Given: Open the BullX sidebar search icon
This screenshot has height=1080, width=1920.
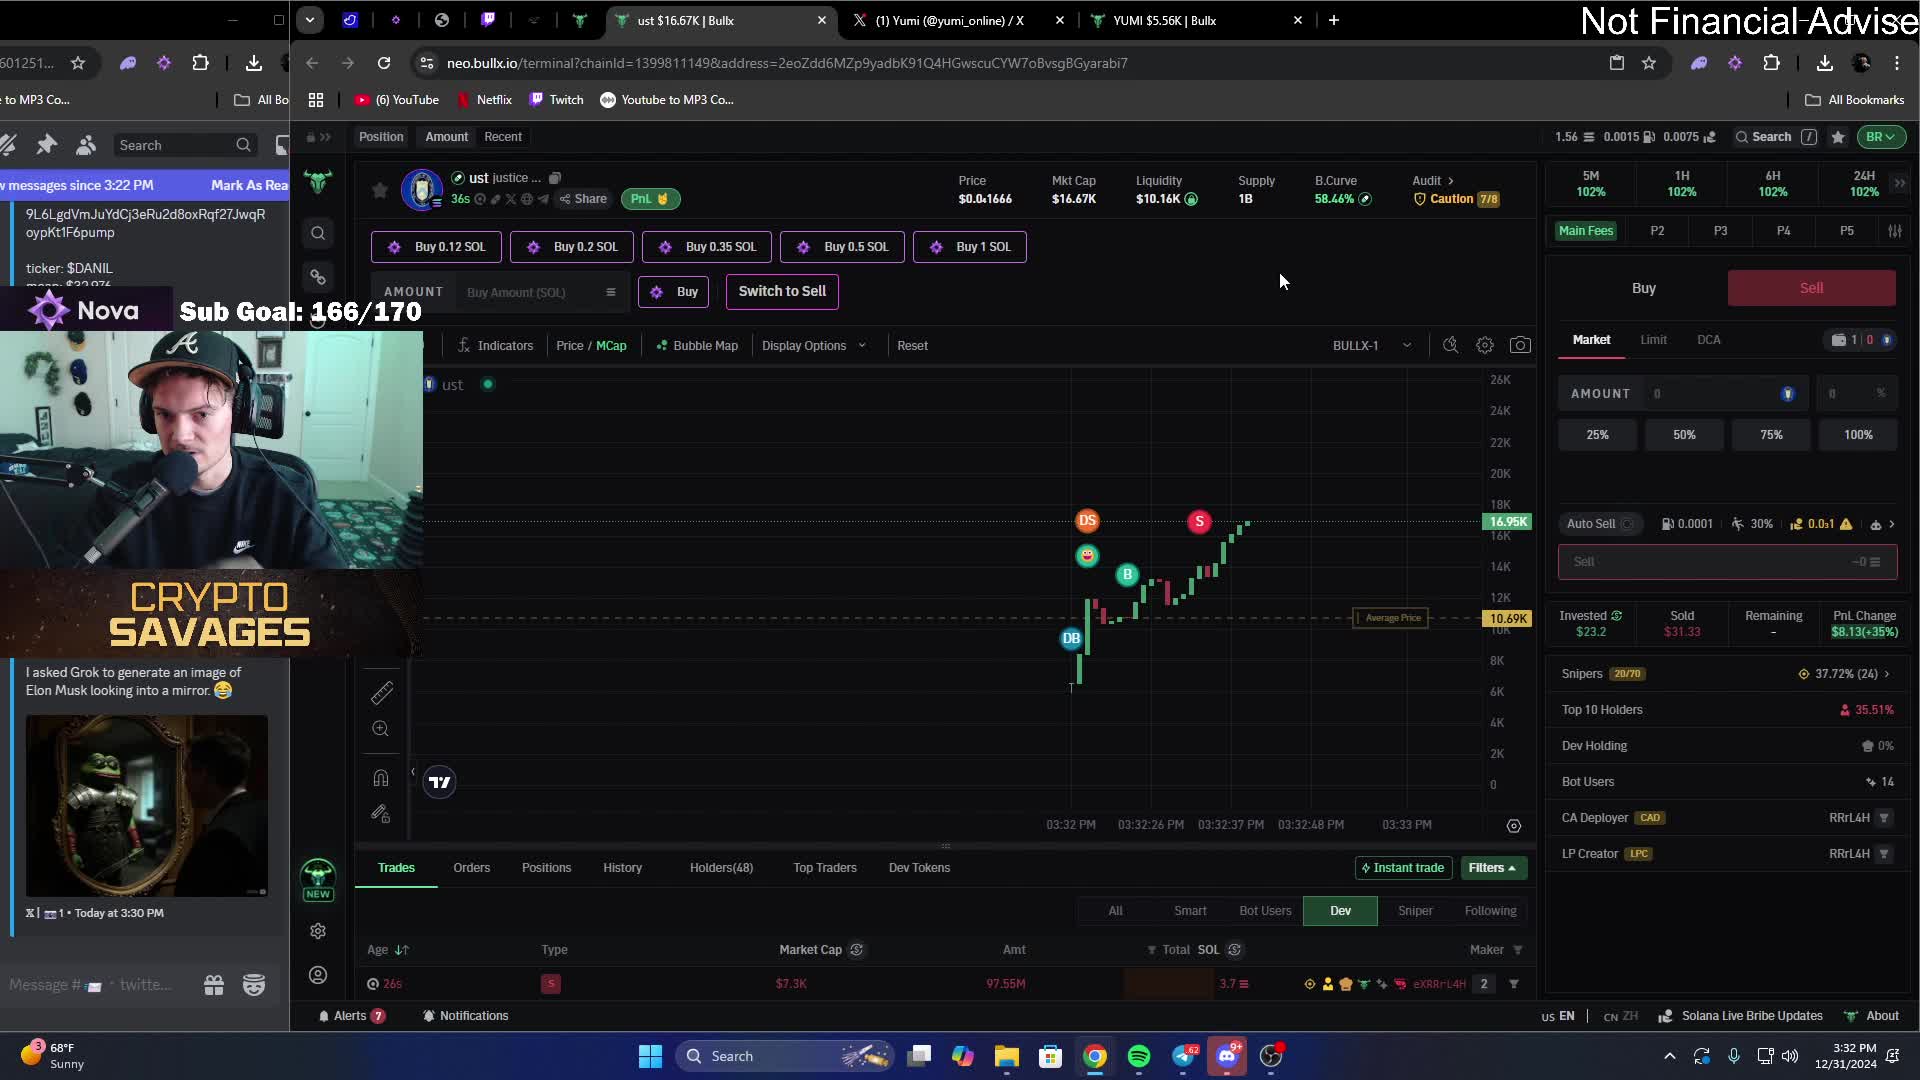Looking at the screenshot, I should pos(318,233).
